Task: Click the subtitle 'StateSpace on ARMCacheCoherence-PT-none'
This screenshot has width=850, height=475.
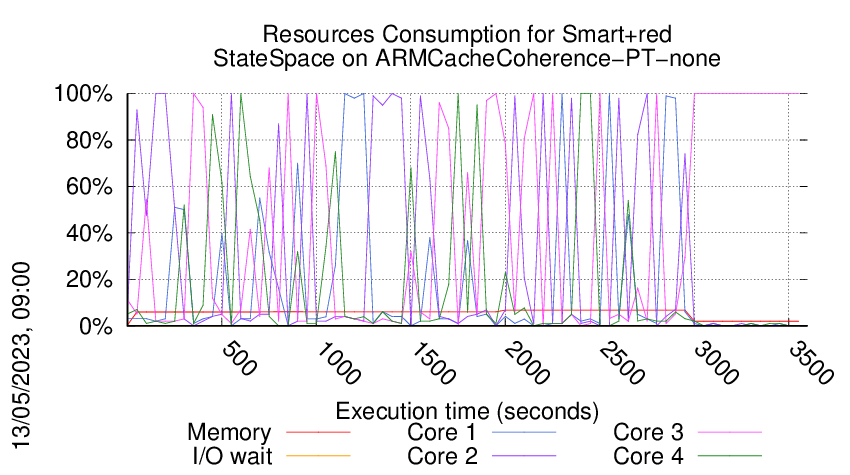Action: click(467, 59)
